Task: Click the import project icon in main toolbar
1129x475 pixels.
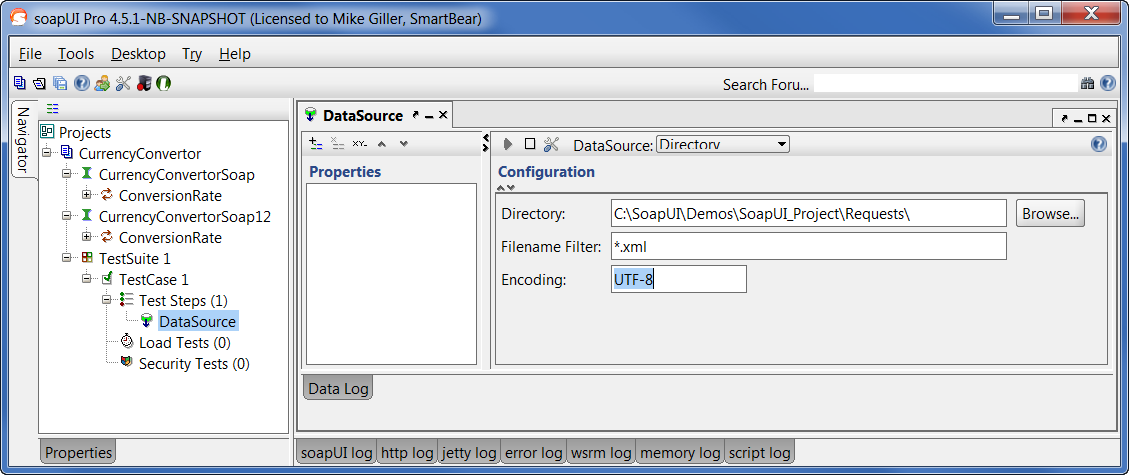Action: click(40, 83)
